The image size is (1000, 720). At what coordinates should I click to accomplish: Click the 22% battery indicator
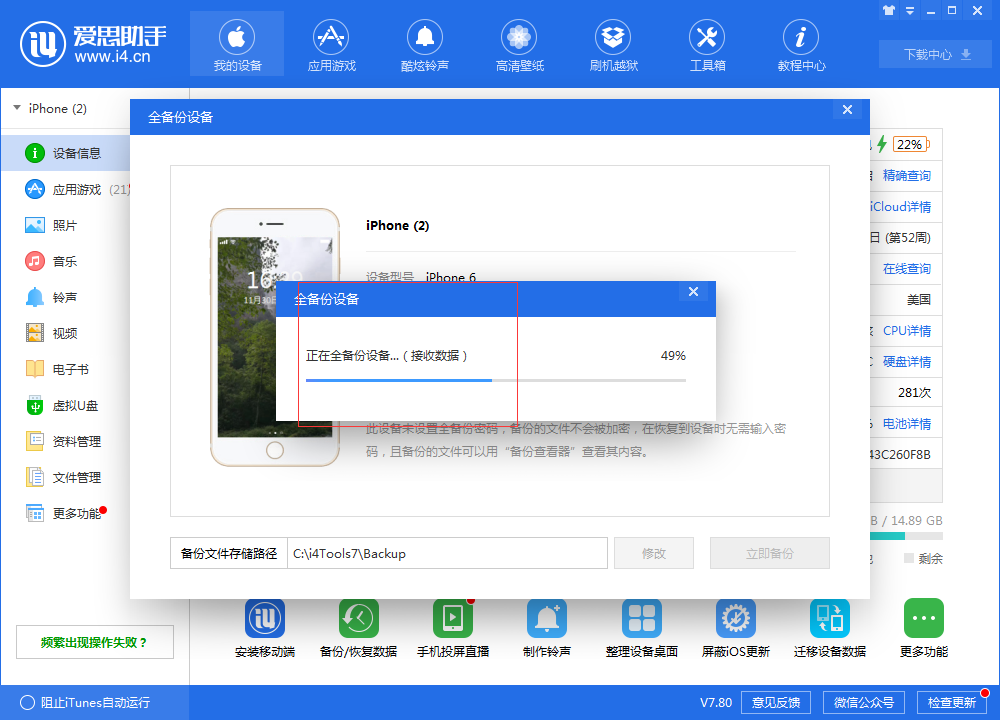point(910,144)
